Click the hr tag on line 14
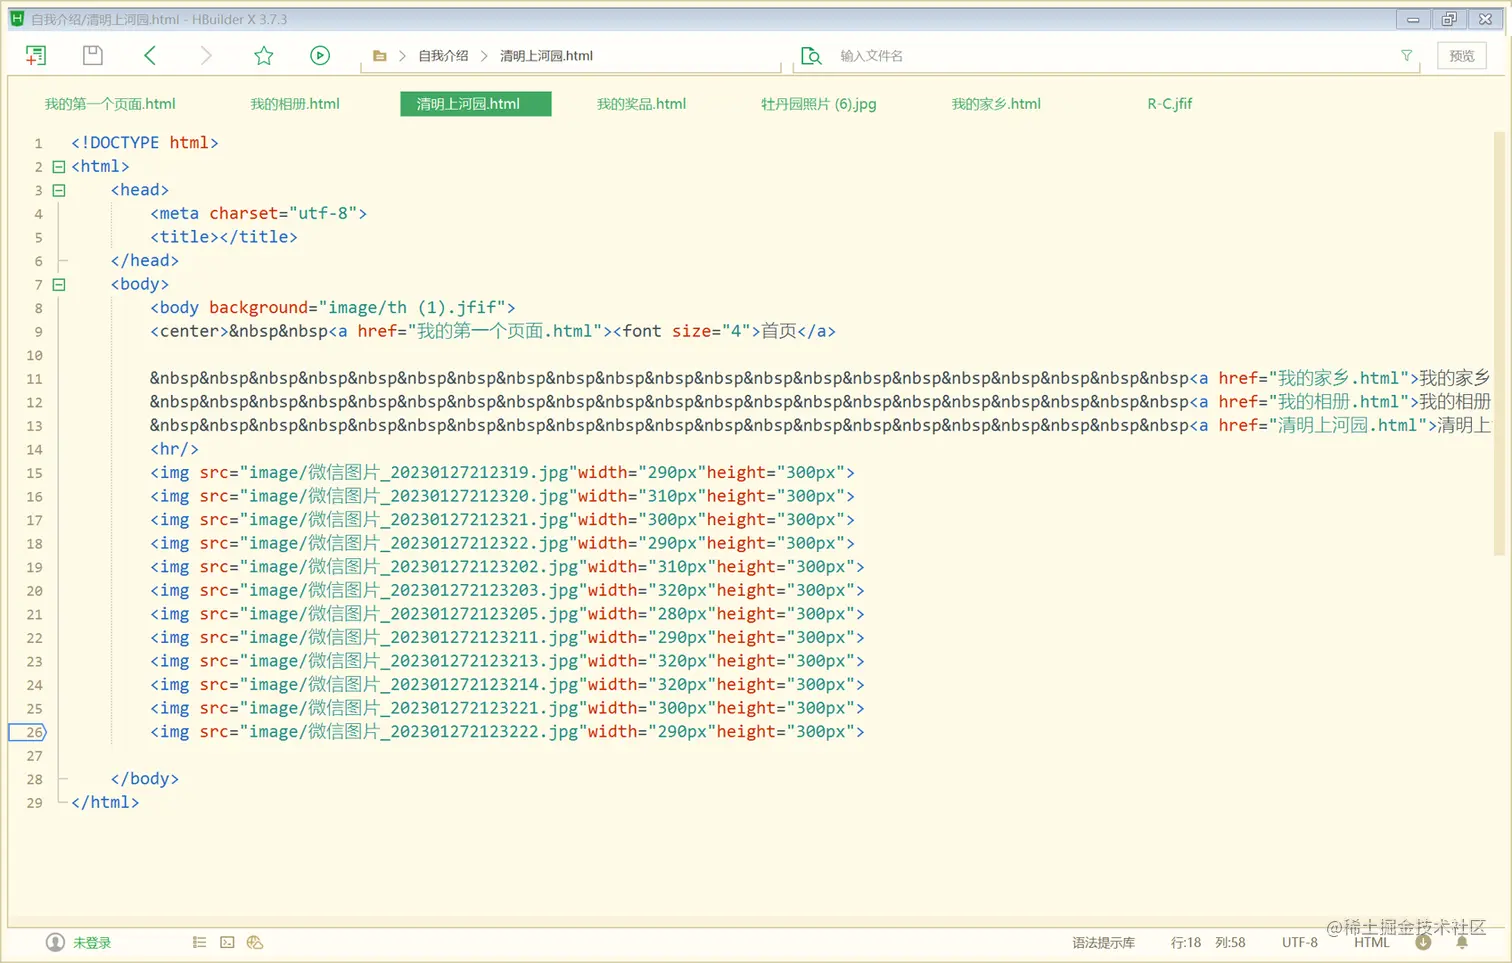The height and width of the screenshot is (963, 1512). (174, 449)
